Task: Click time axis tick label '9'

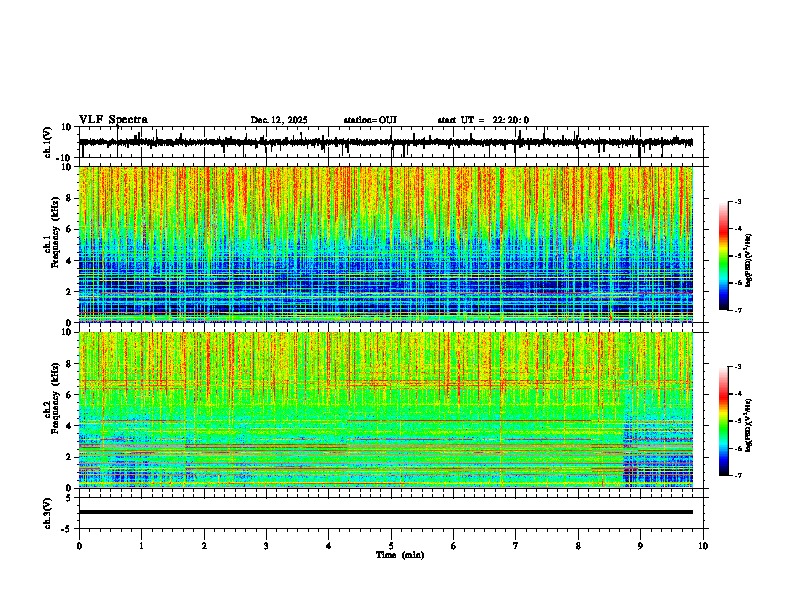Action: (640, 546)
